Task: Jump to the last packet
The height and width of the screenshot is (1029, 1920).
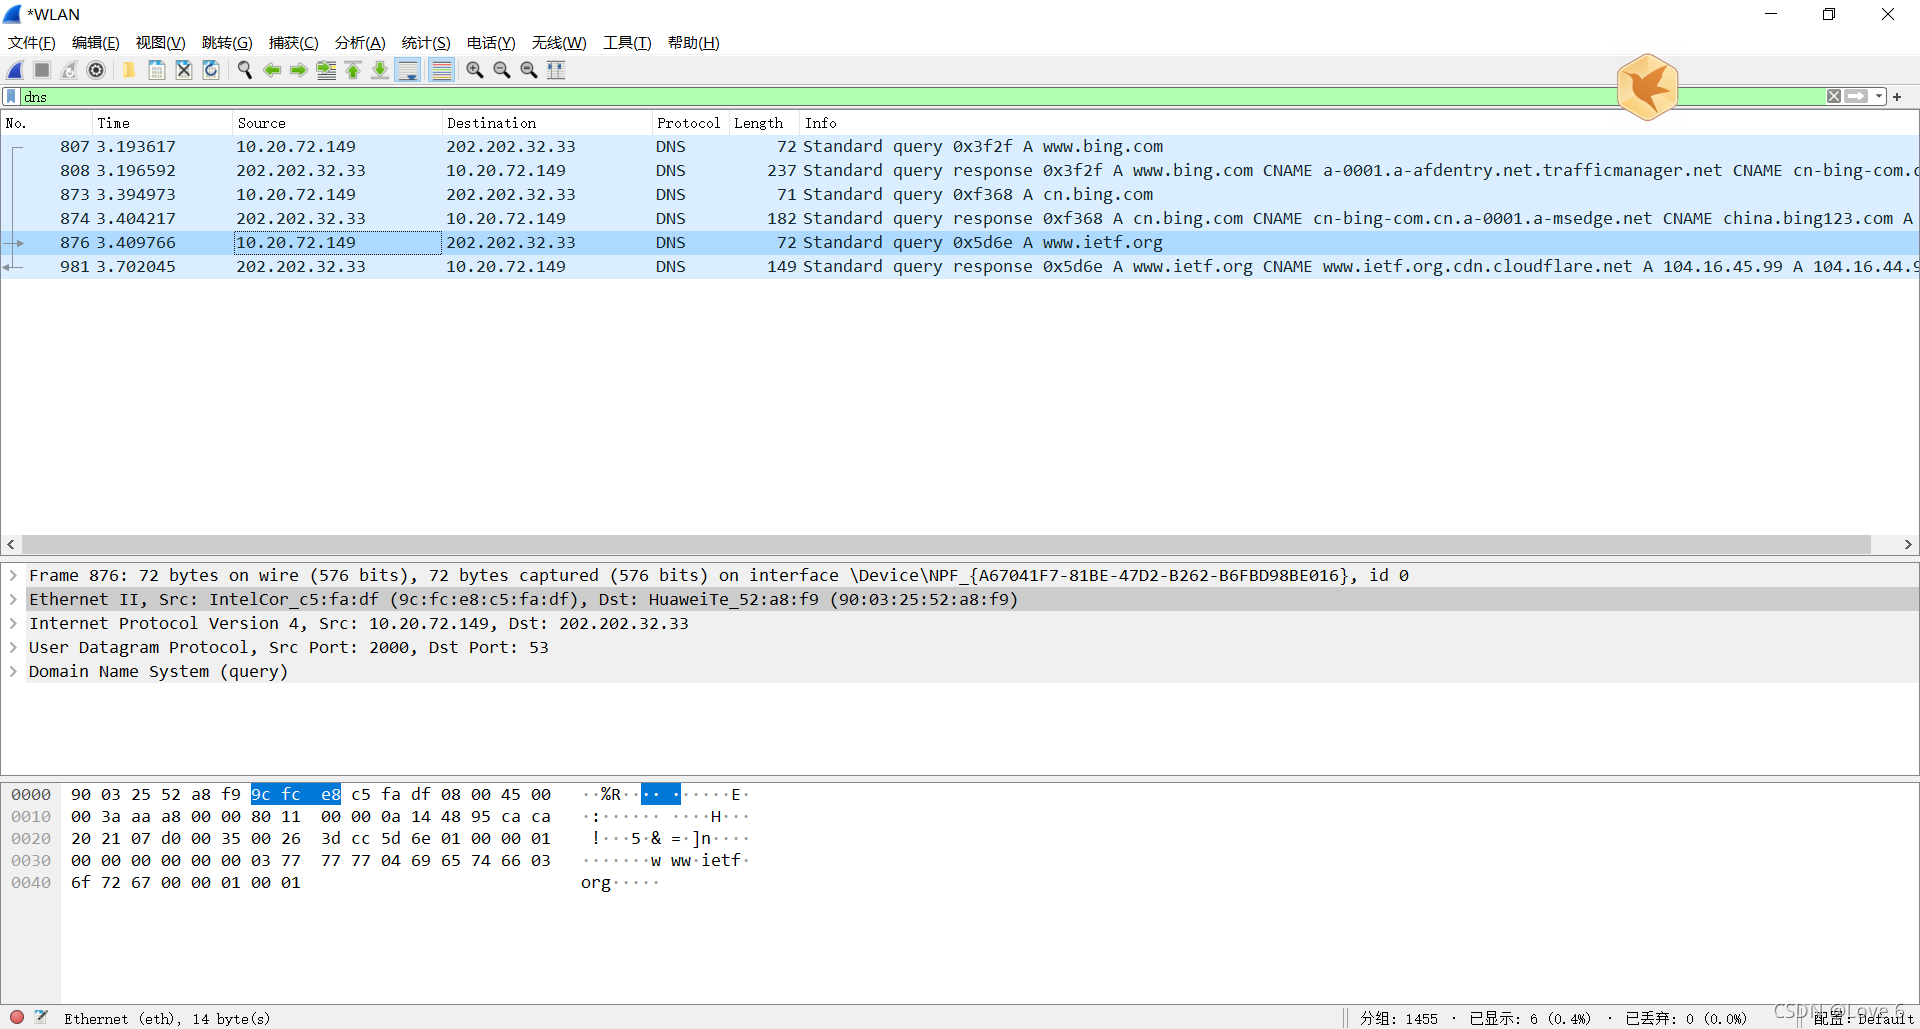Action: [x=380, y=70]
